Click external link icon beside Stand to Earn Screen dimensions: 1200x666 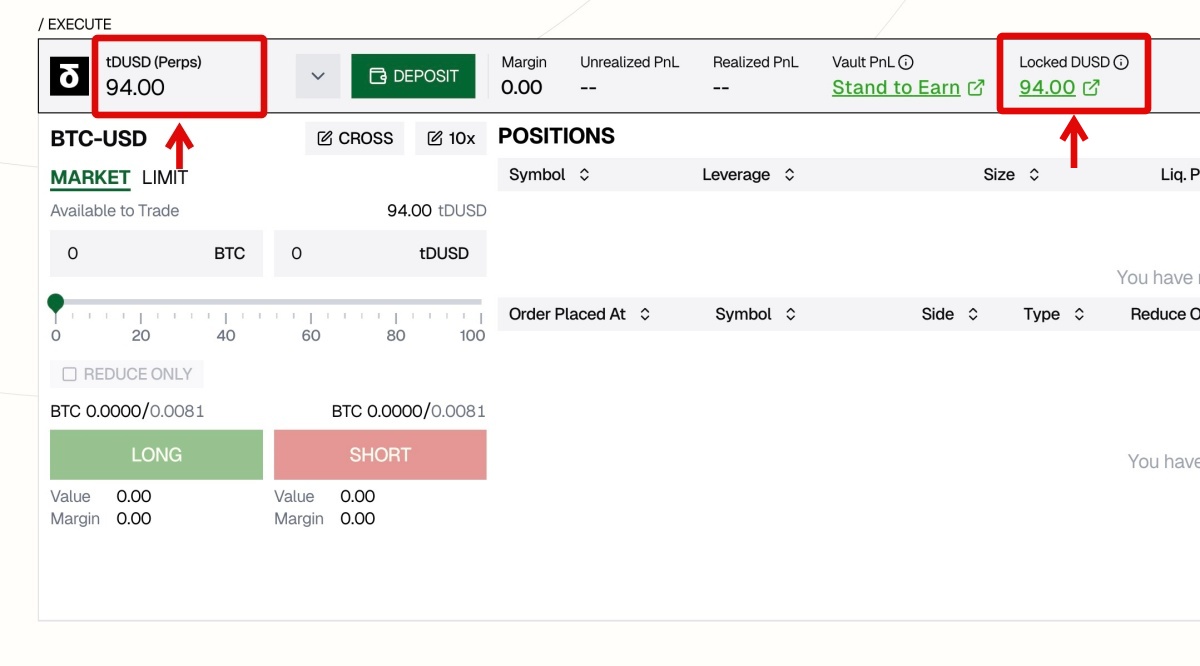[976, 88]
